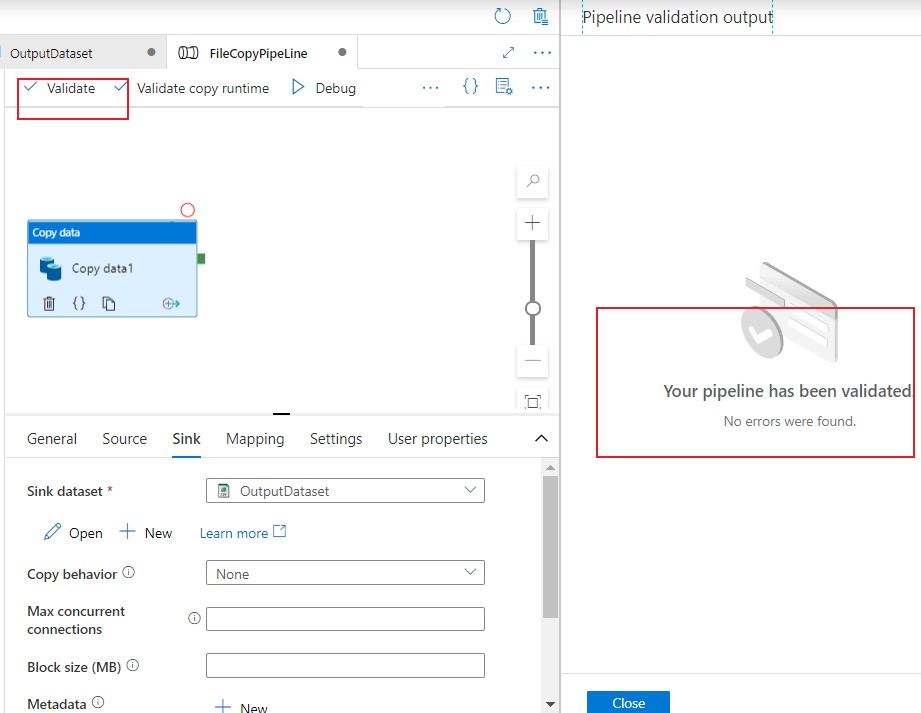
Task: Click the refresh icon at top
Action: pyautogui.click(x=502, y=16)
